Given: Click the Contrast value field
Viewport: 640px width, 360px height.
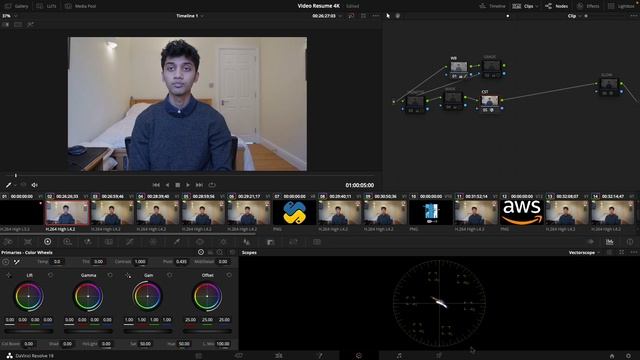Looking at the screenshot, I should coord(140,262).
